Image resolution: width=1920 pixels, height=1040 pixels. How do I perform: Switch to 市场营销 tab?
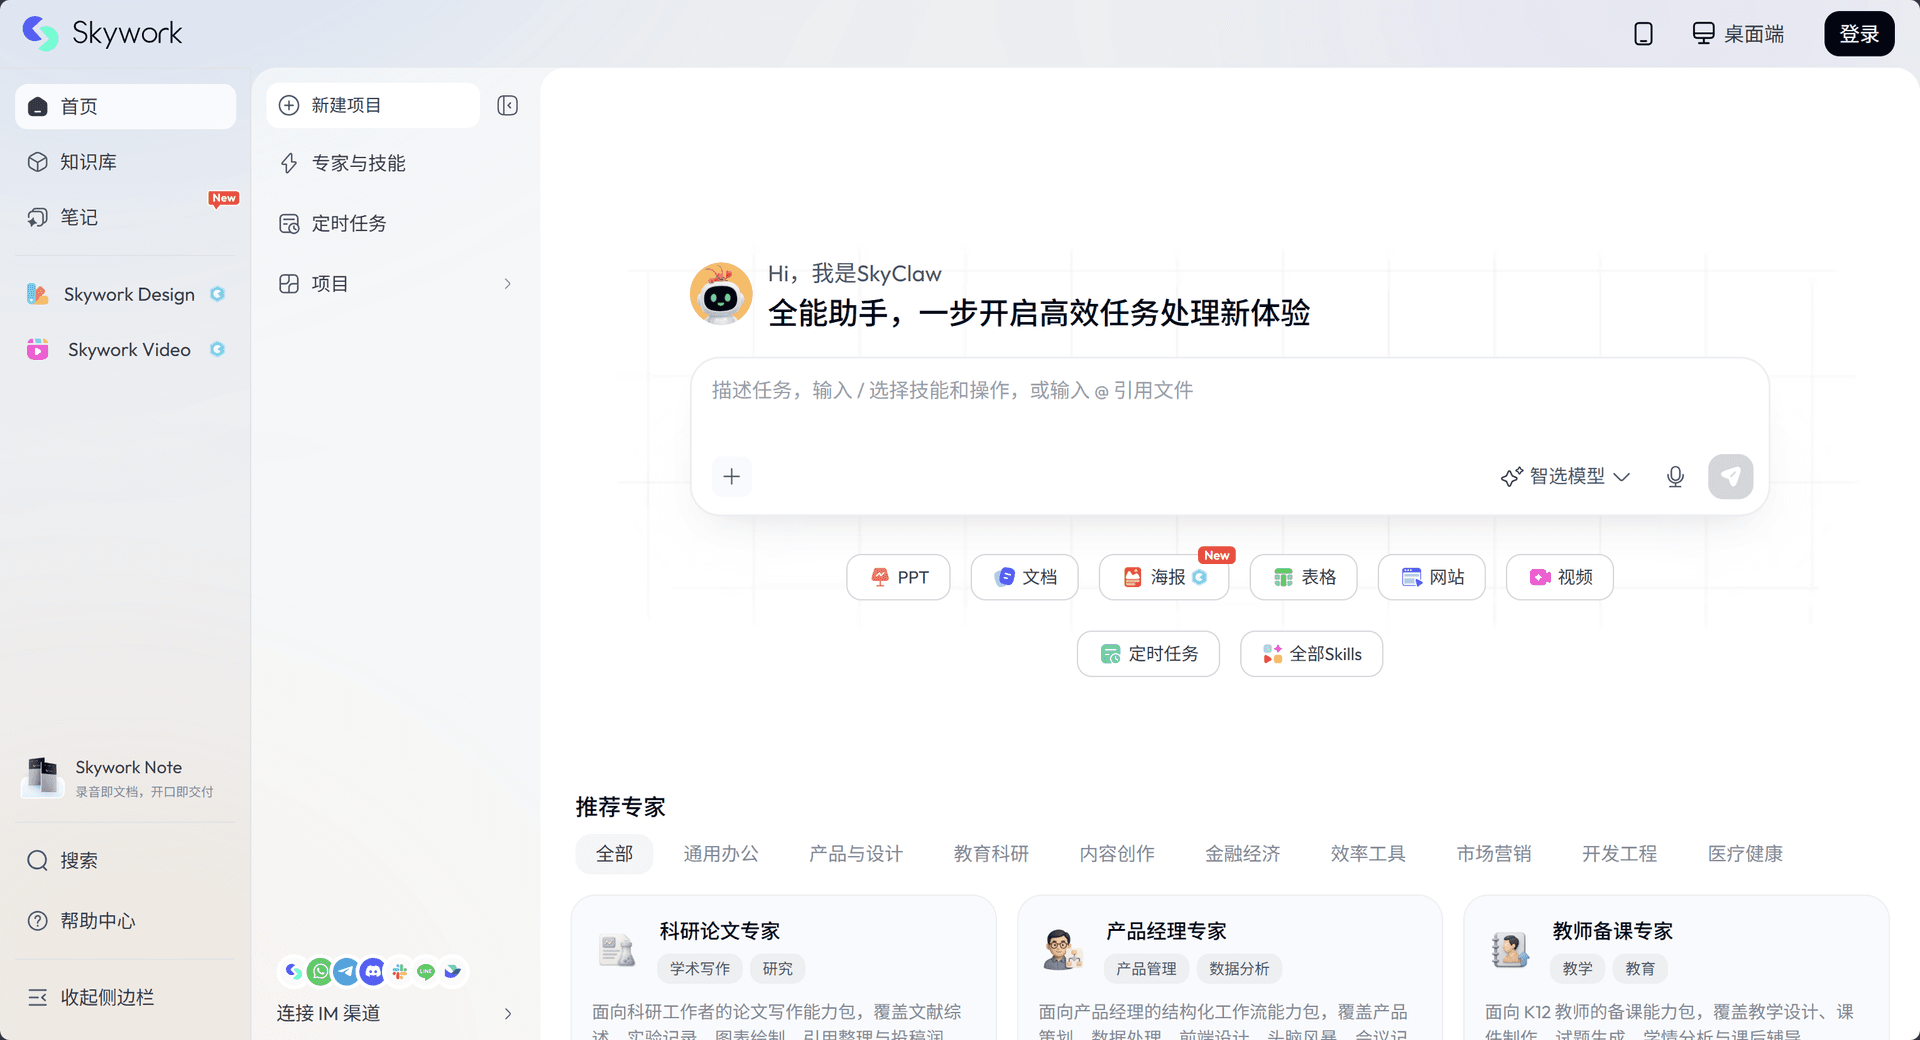coord(1494,854)
